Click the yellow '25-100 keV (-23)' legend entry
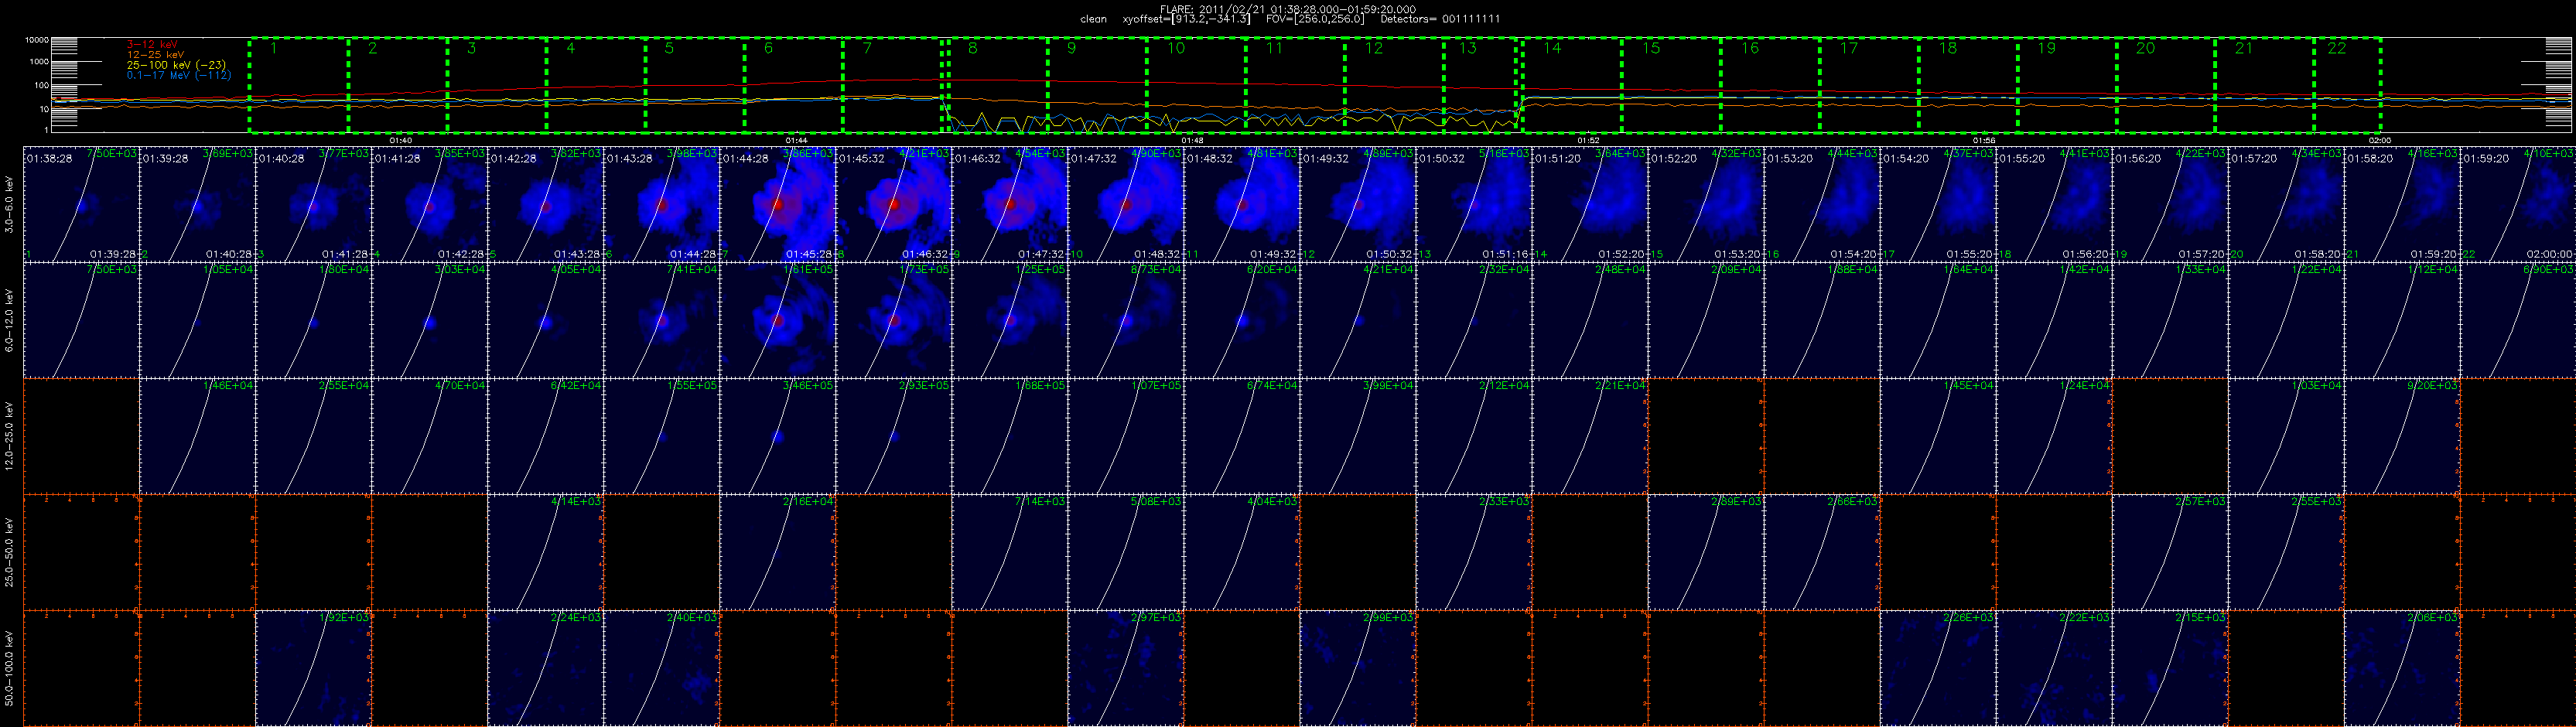This screenshot has width=2576, height=727. tap(176, 65)
